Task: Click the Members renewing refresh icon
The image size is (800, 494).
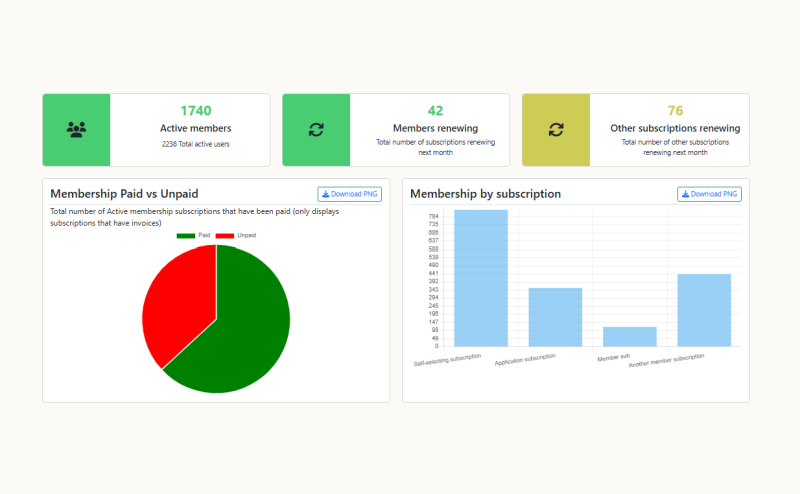Action: (x=316, y=130)
